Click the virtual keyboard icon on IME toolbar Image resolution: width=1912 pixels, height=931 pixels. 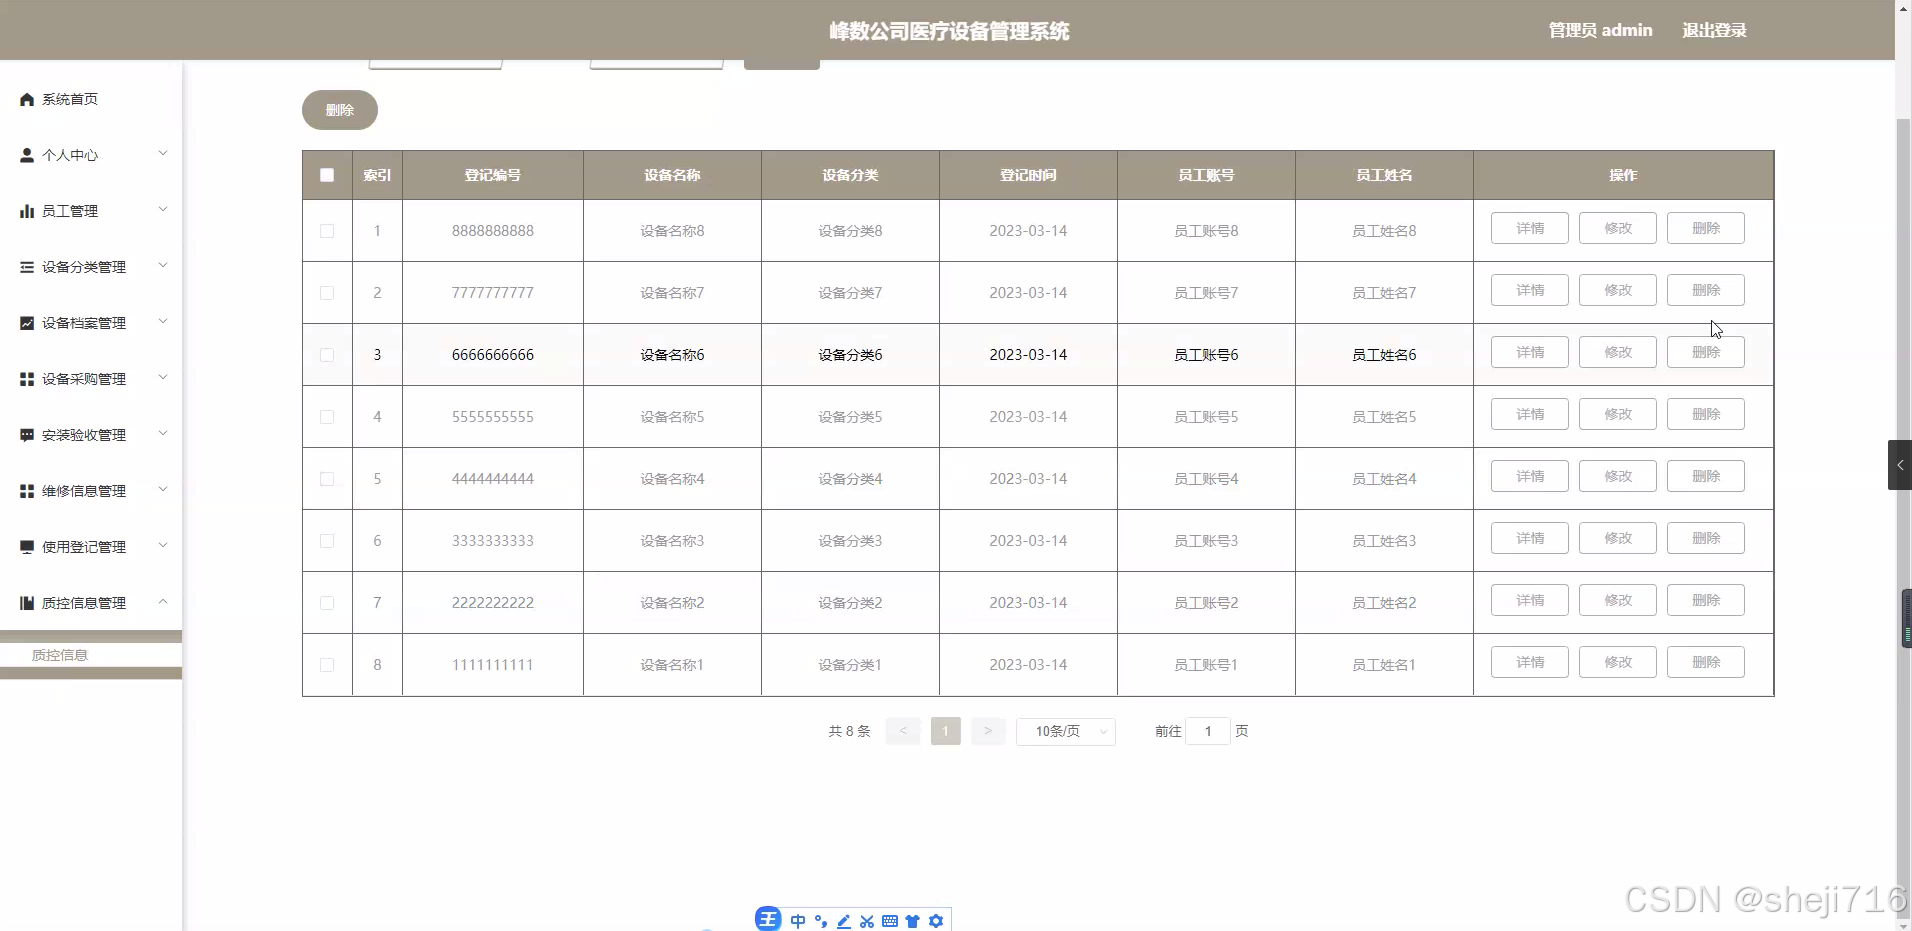tap(890, 920)
